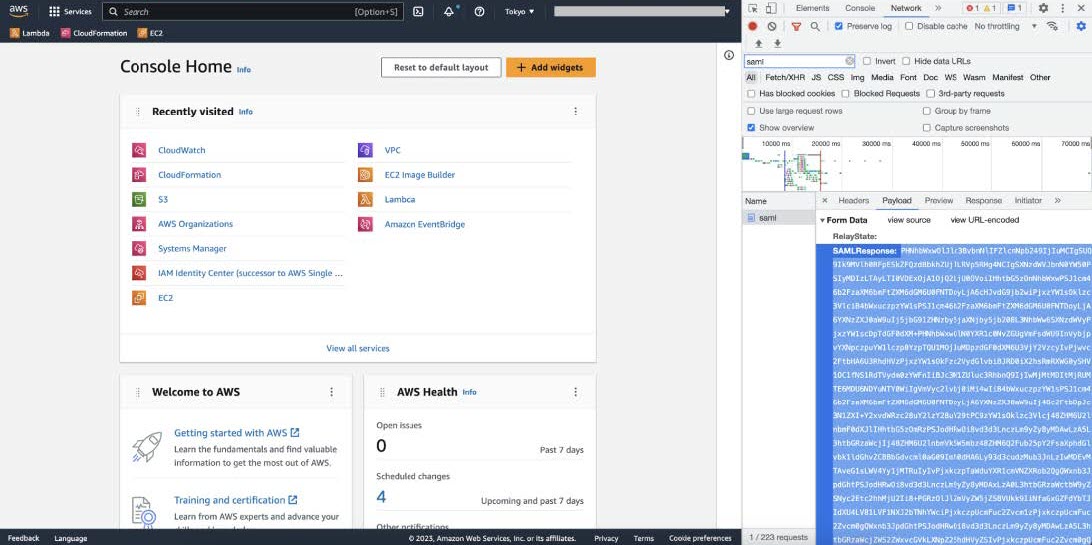
Task: Enable Use large request rows
Action: 751,111
